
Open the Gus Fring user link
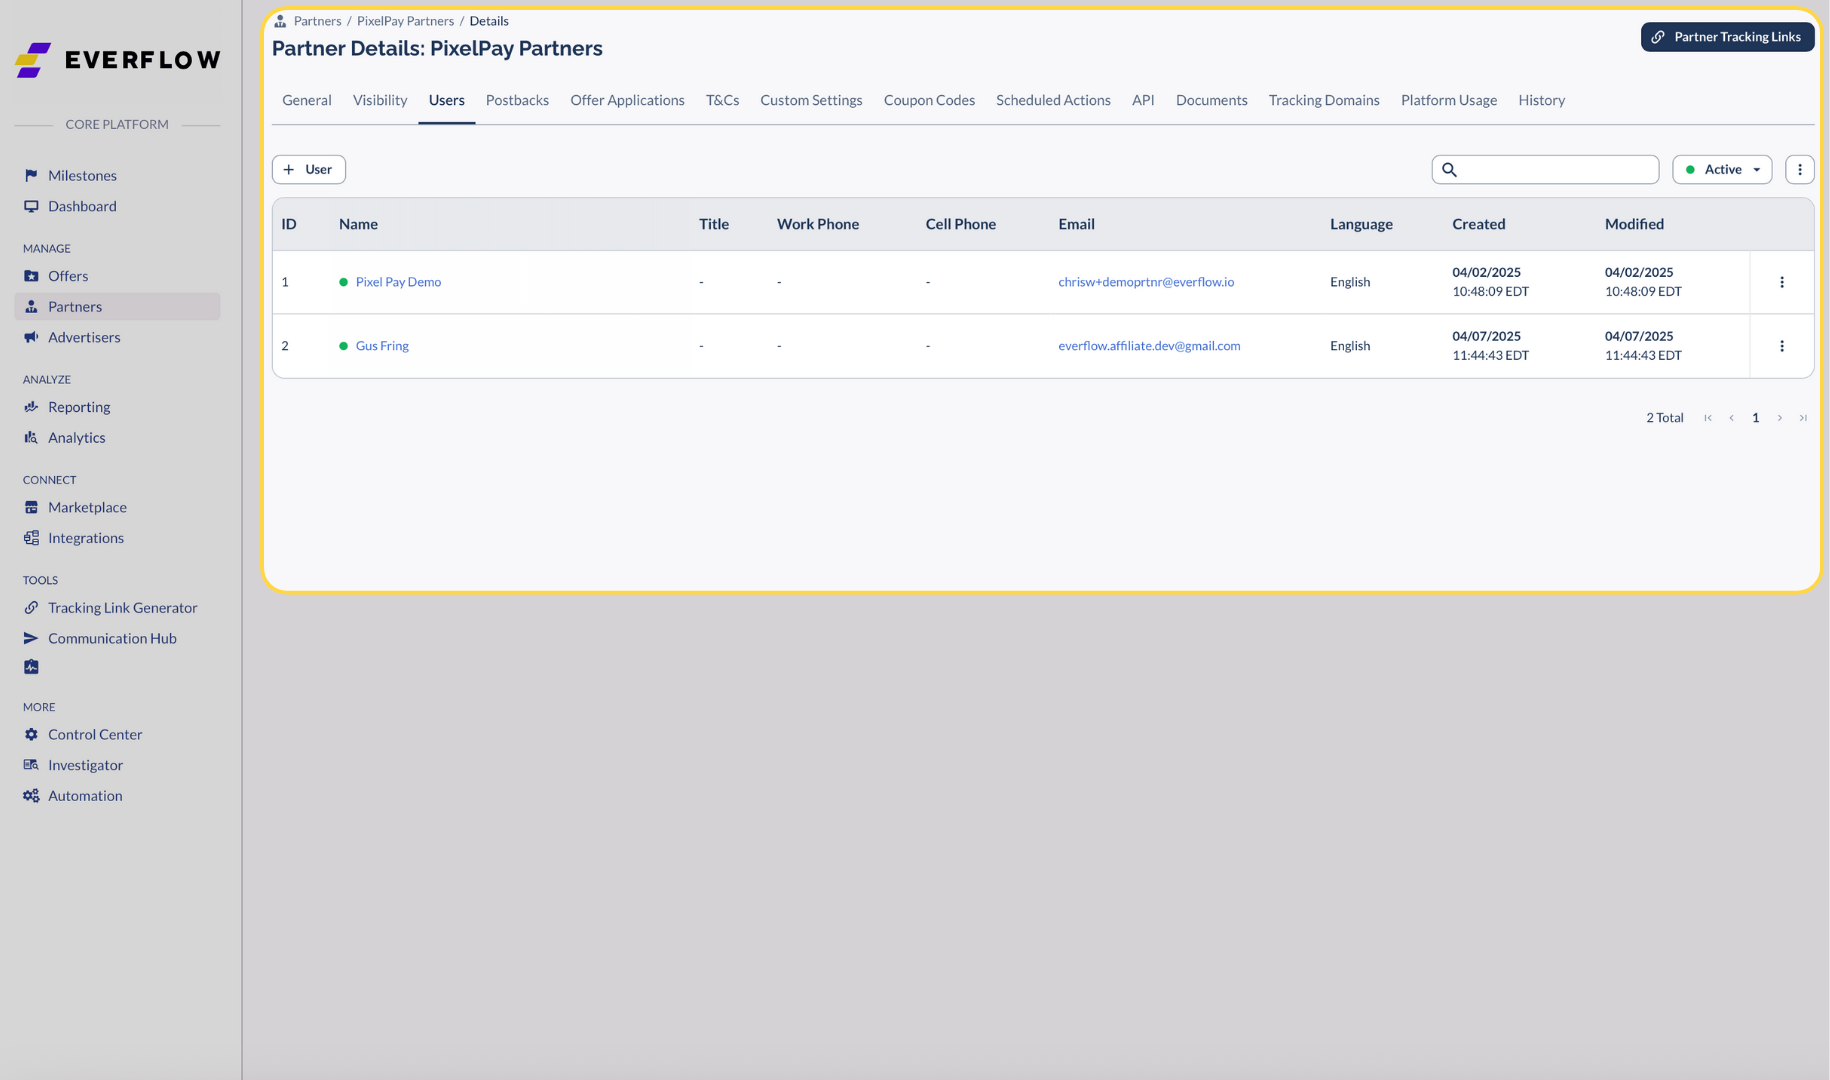382,346
